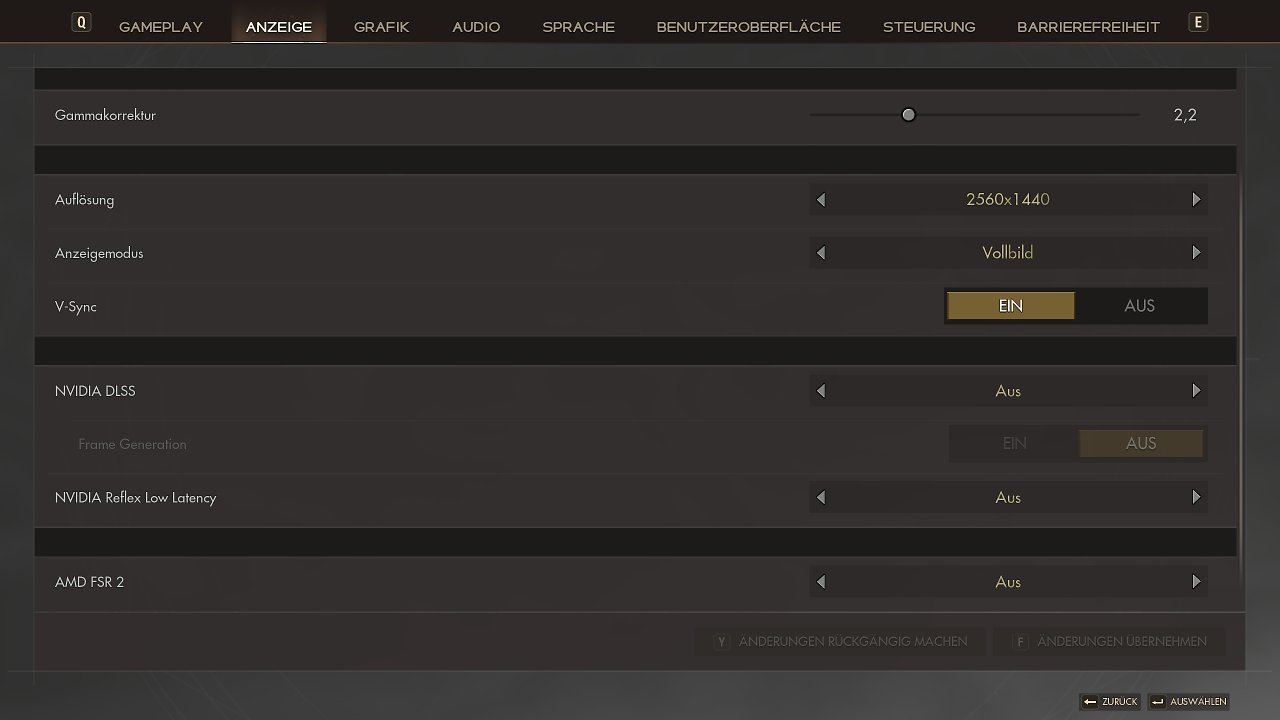Click the F key icon for apply changes
The width and height of the screenshot is (1280, 720).
[x=1020, y=642]
